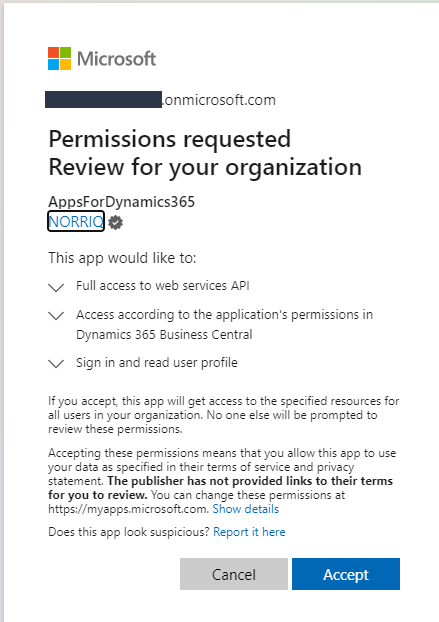
Task: Click the Sign in and read user profile text
Action: (x=157, y=363)
